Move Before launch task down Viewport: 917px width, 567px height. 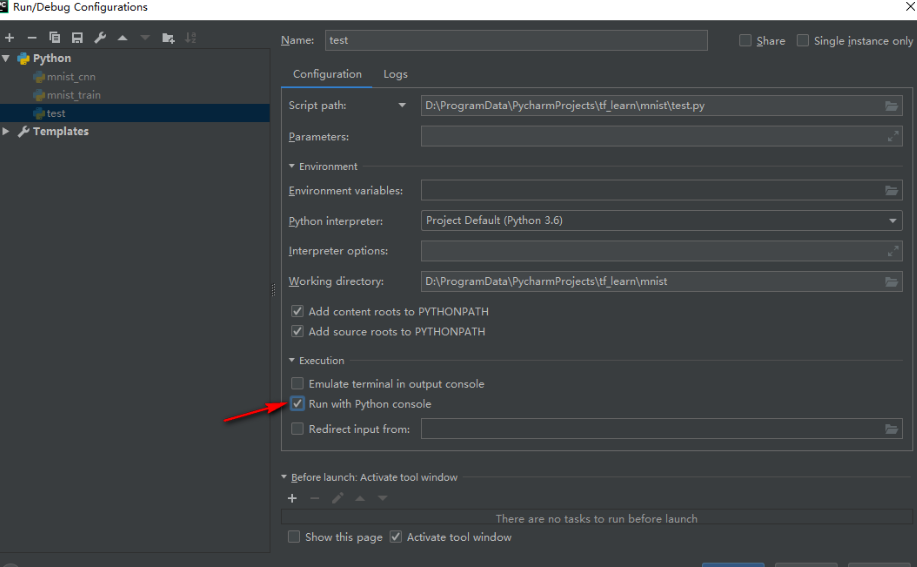[382, 498]
